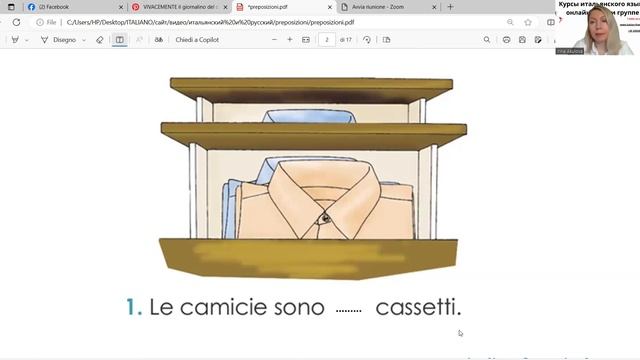
Task: Zoom in the PDF
Action: pos(290,40)
